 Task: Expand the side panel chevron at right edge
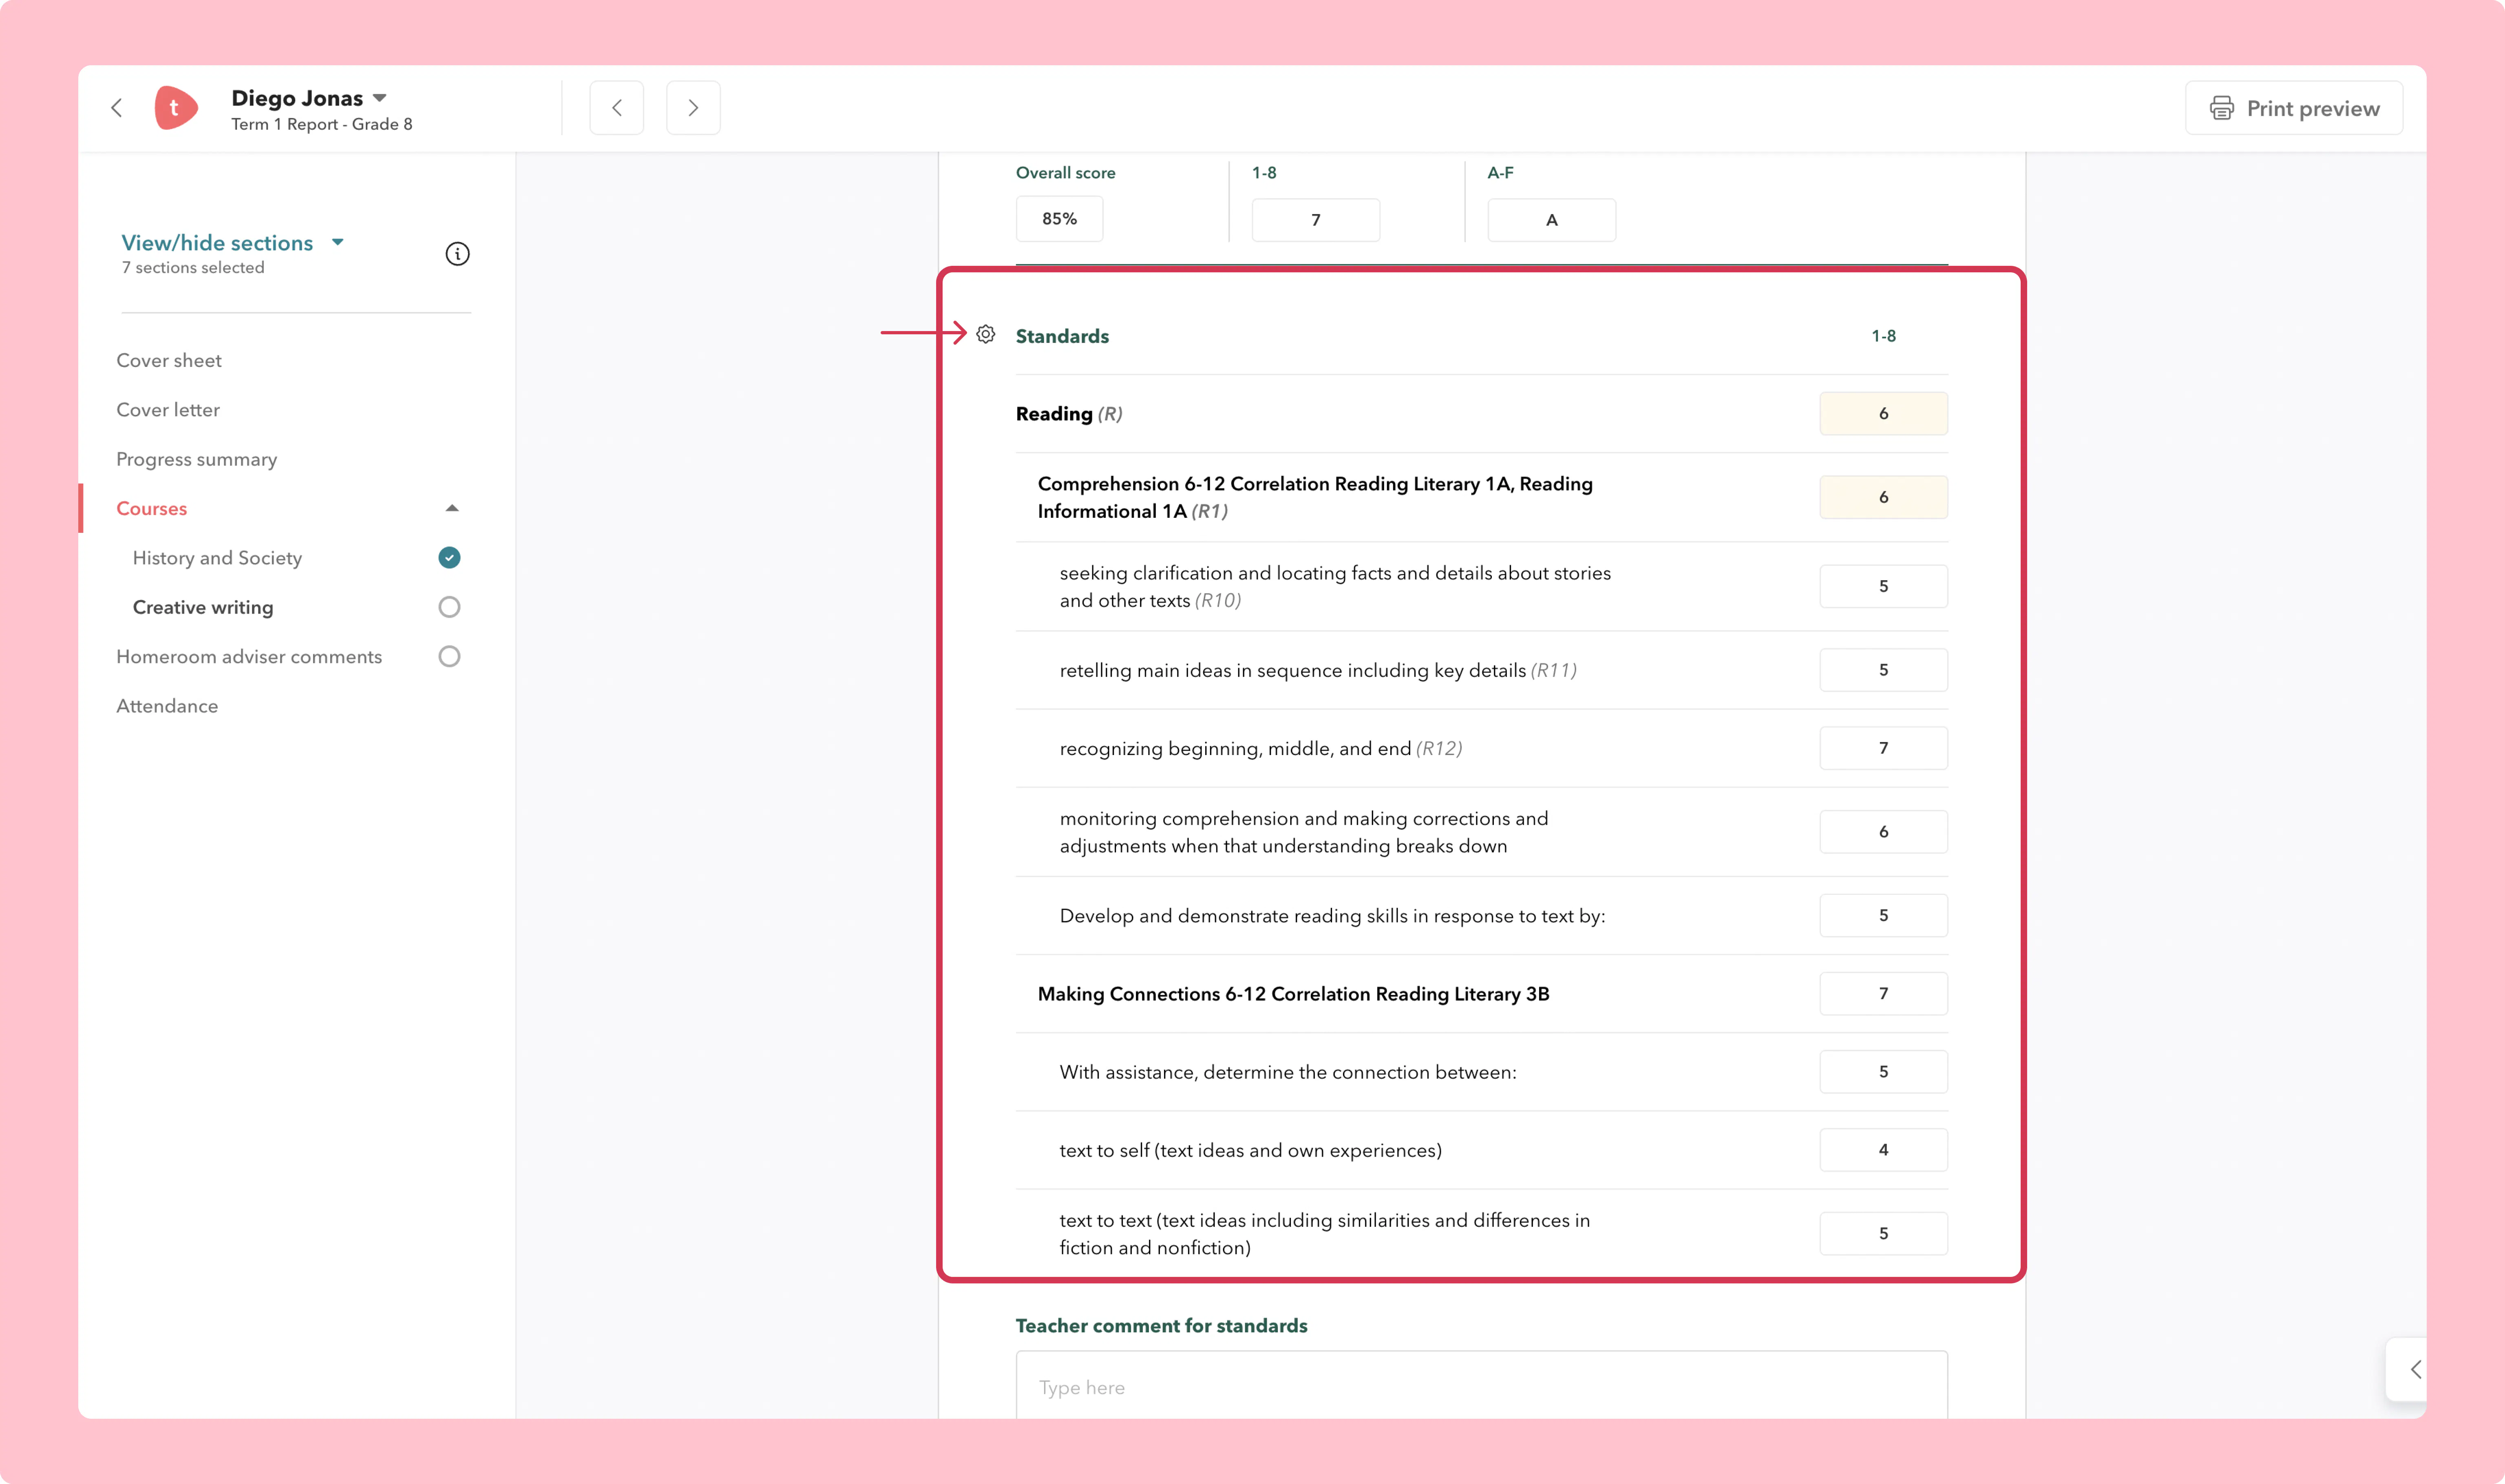tap(2415, 1369)
